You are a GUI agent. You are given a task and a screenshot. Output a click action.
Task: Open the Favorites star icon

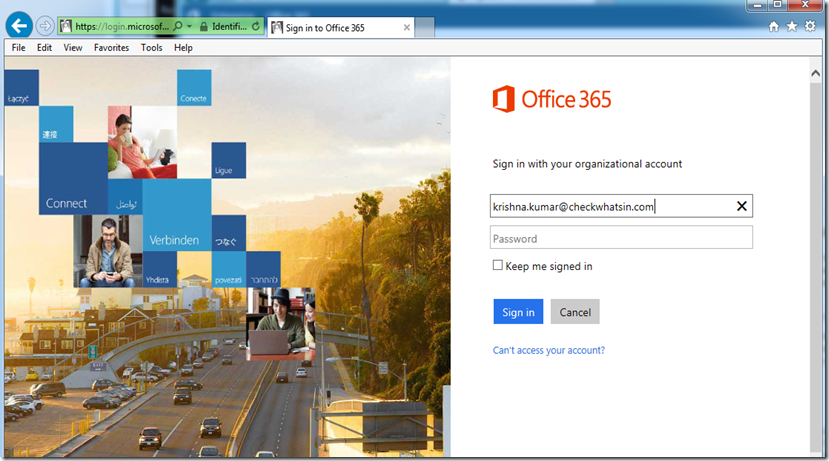(791, 26)
